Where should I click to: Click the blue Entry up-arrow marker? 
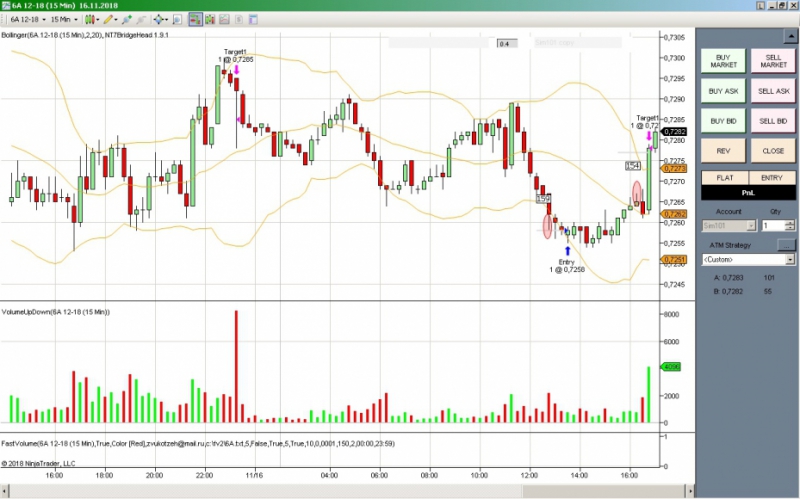click(x=567, y=251)
